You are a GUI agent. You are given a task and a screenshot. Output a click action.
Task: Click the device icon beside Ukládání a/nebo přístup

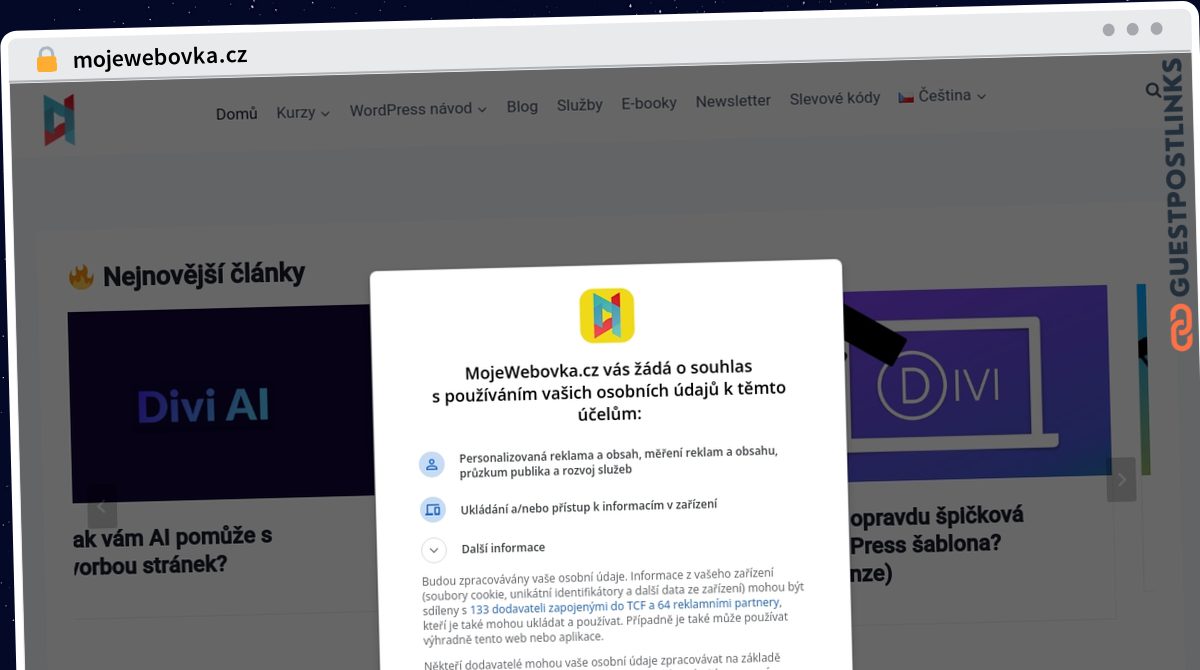(432, 509)
